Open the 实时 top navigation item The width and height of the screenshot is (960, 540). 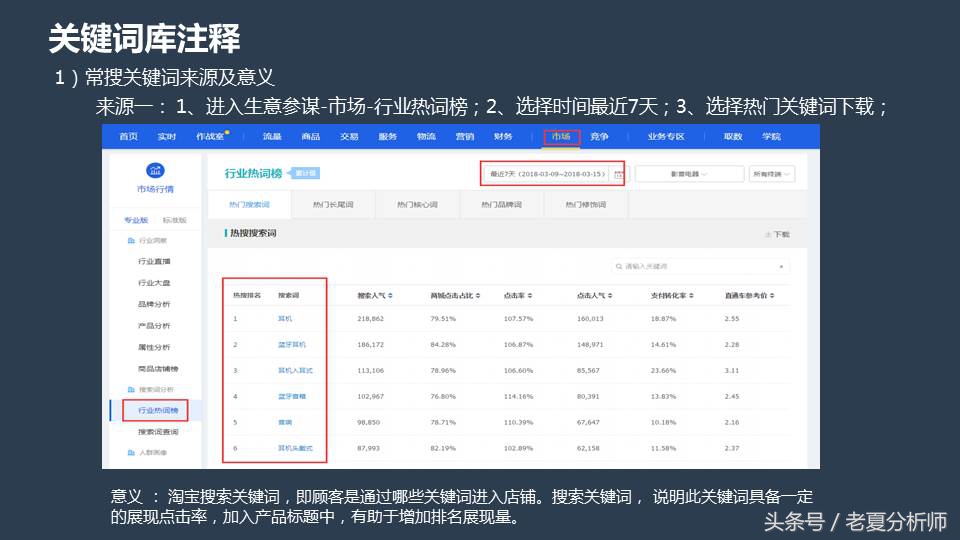coord(167,137)
